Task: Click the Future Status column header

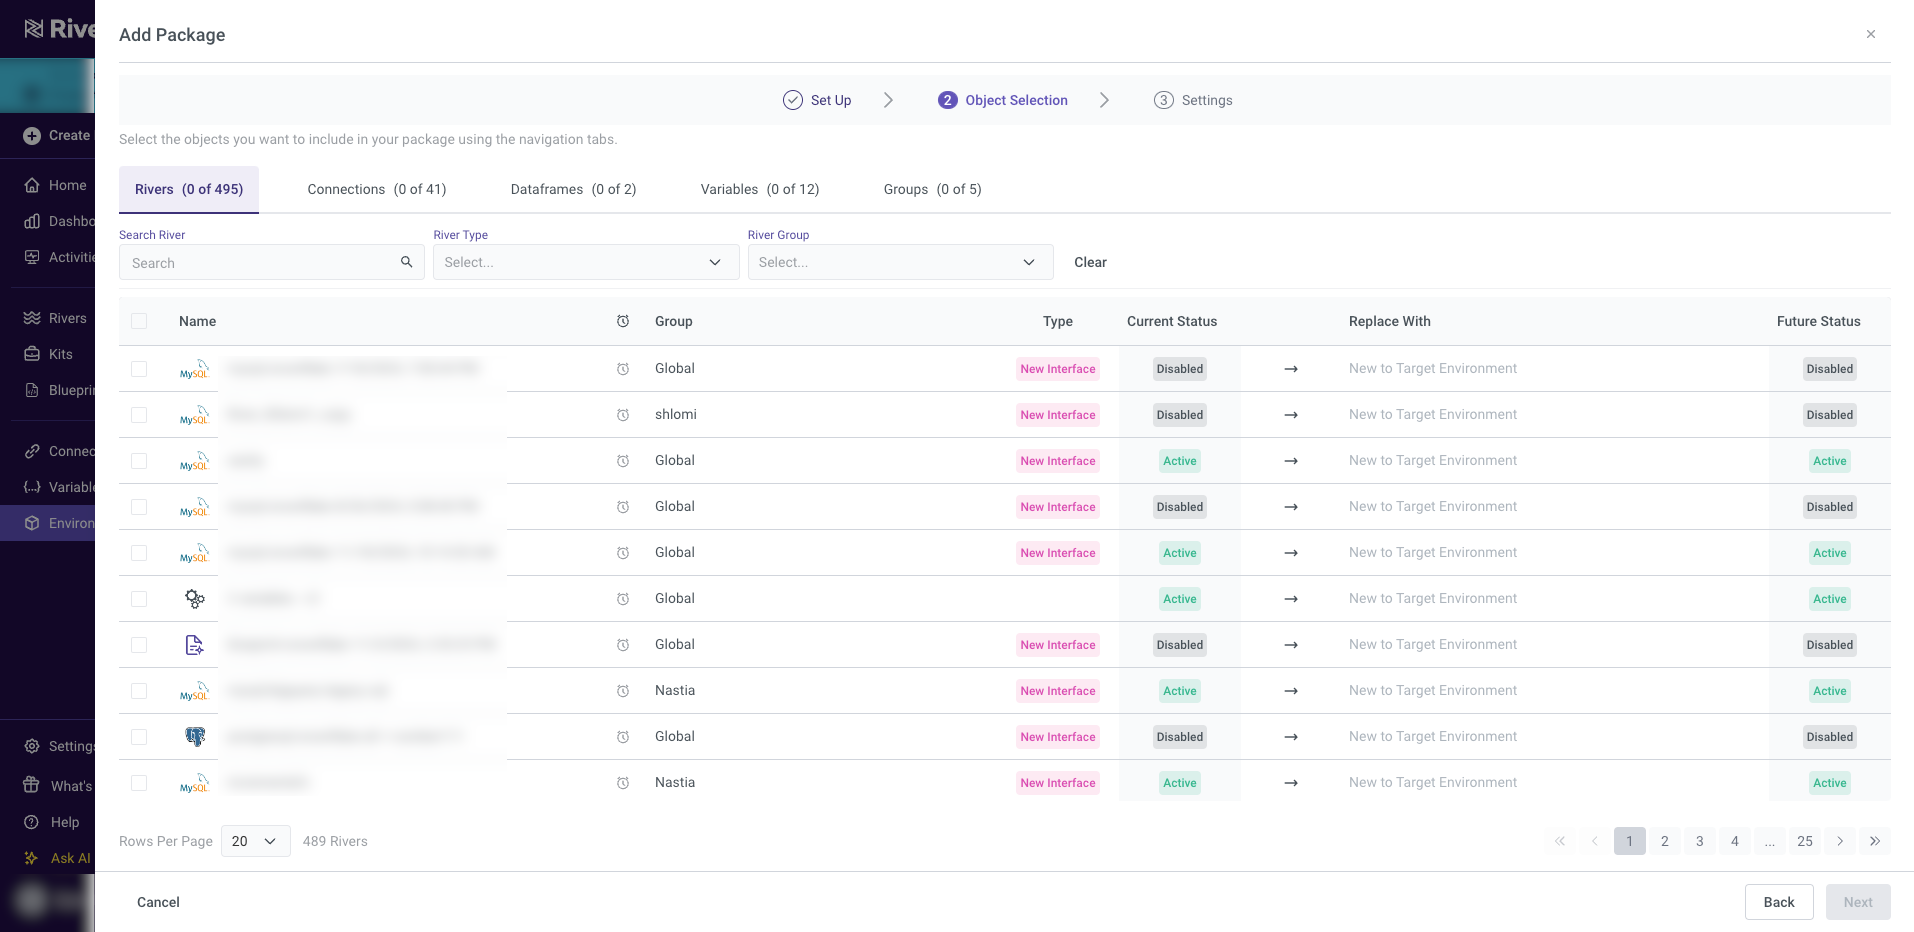Action: click(x=1819, y=321)
